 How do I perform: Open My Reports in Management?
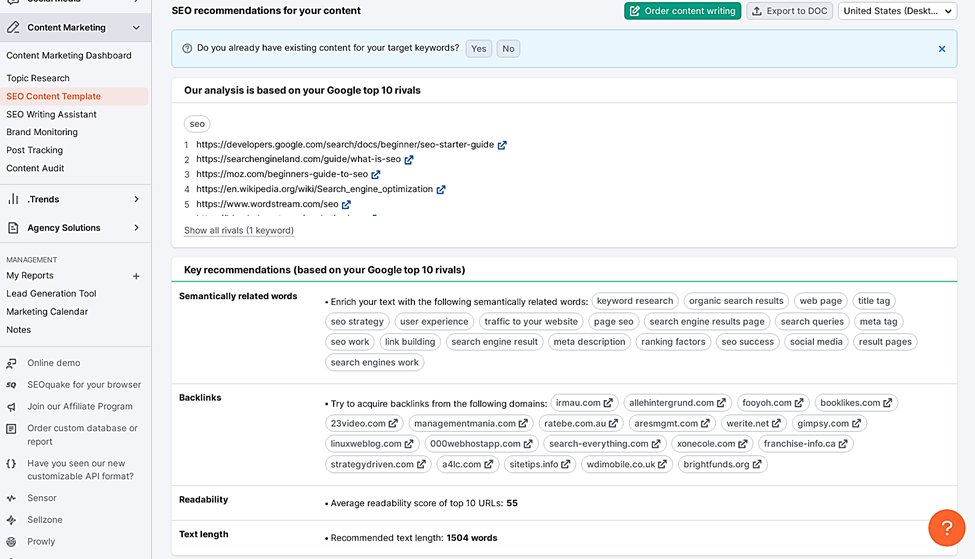coord(30,275)
